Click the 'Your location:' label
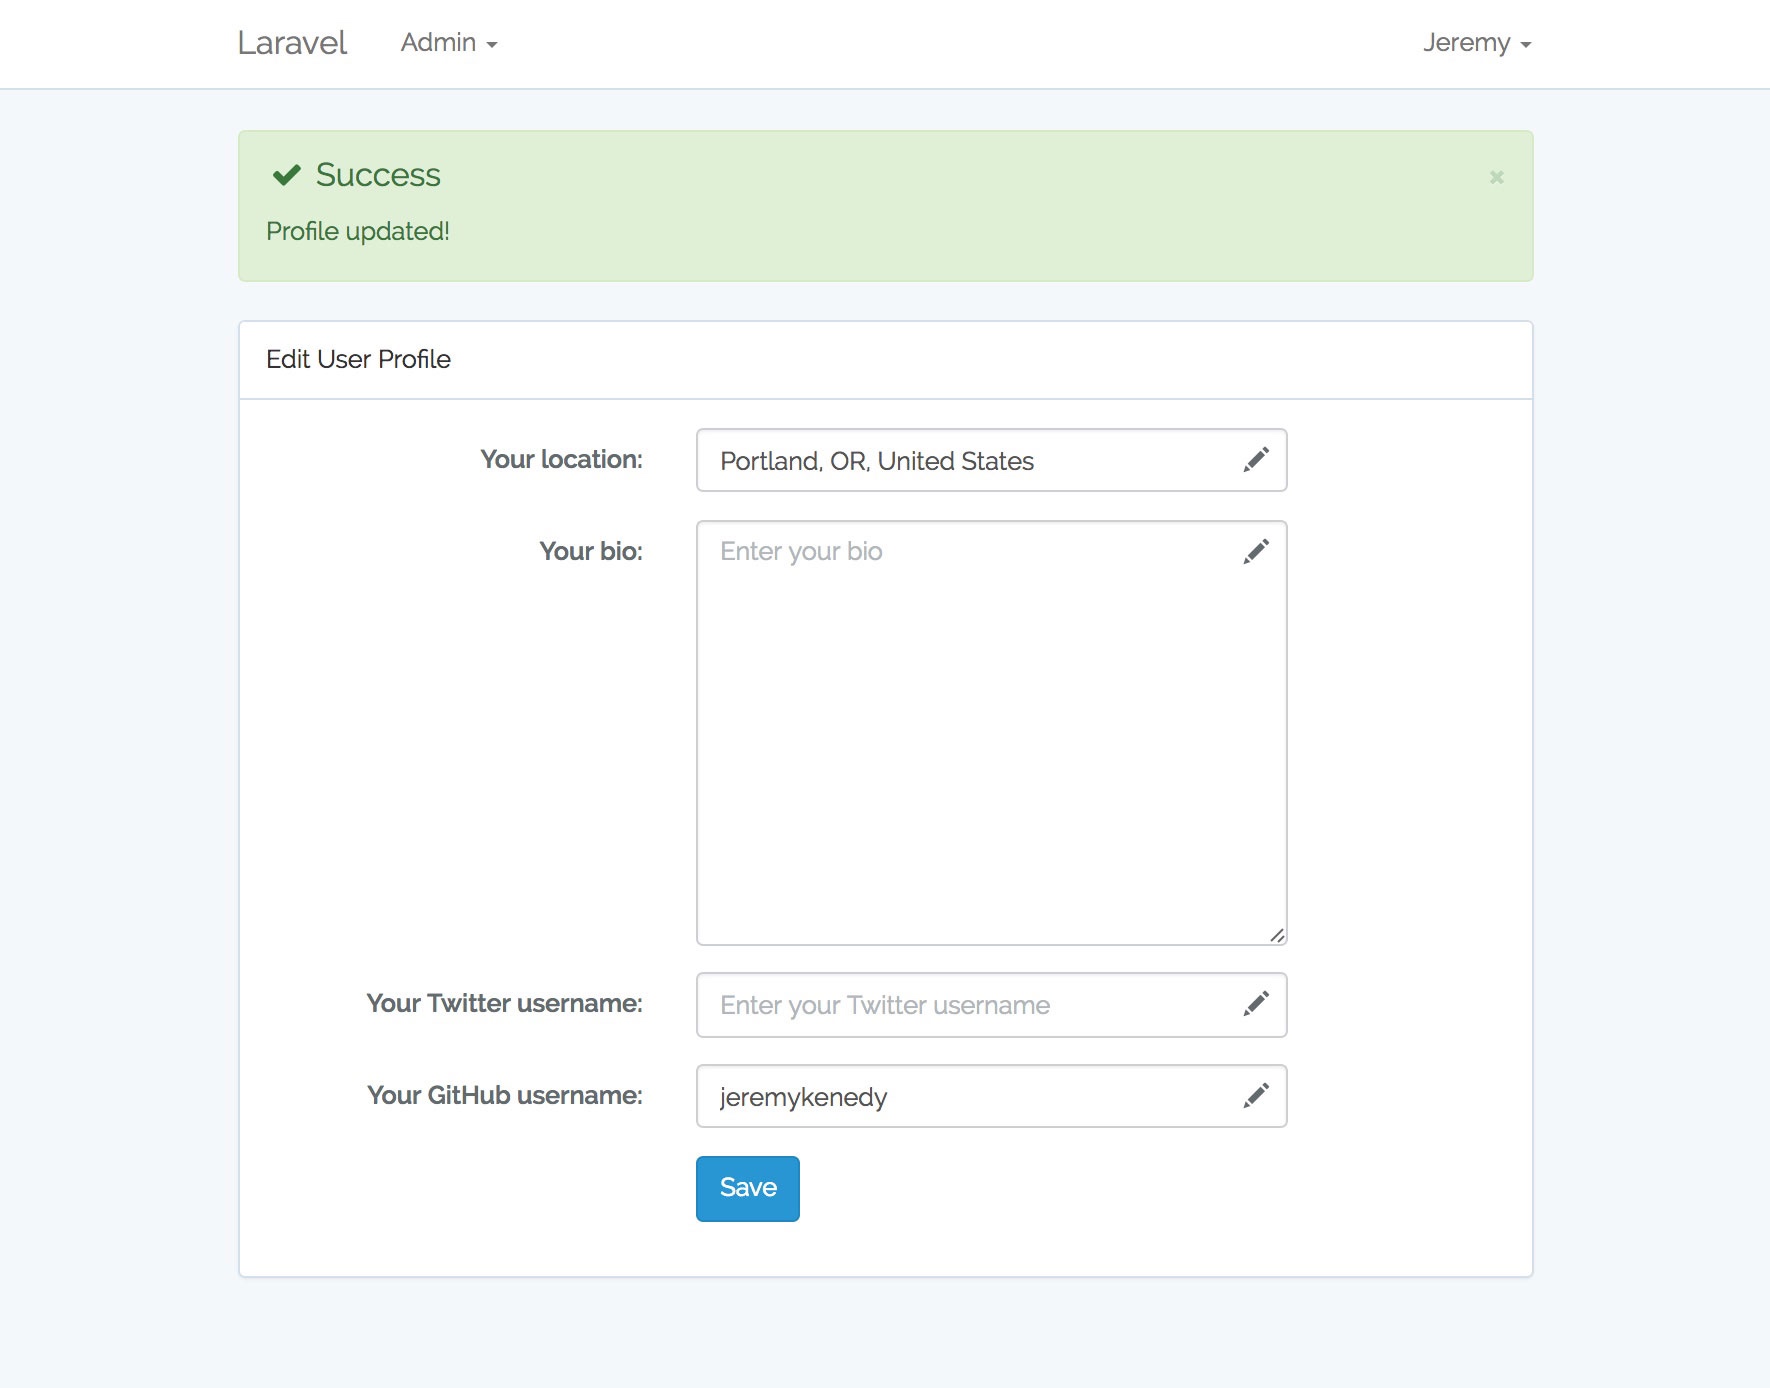Screen dimensions: 1770x1388 click(561, 459)
